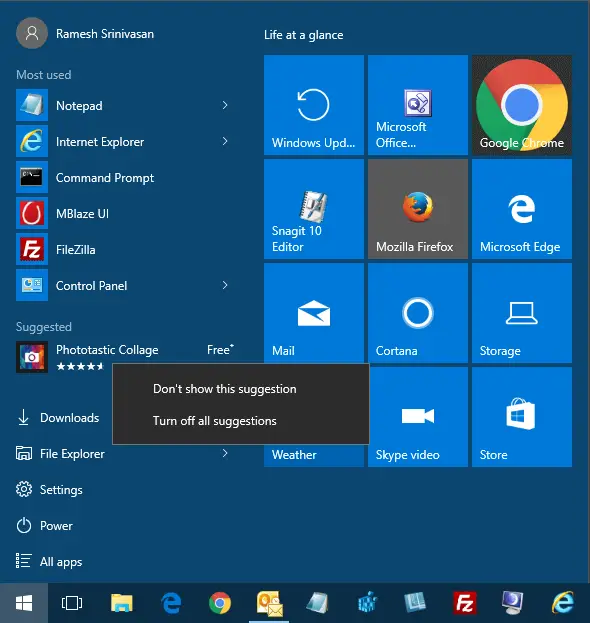Open the Skype video tile
Image resolution: width=590 pixels, height=623 pixels.
(x=418, y=417)
